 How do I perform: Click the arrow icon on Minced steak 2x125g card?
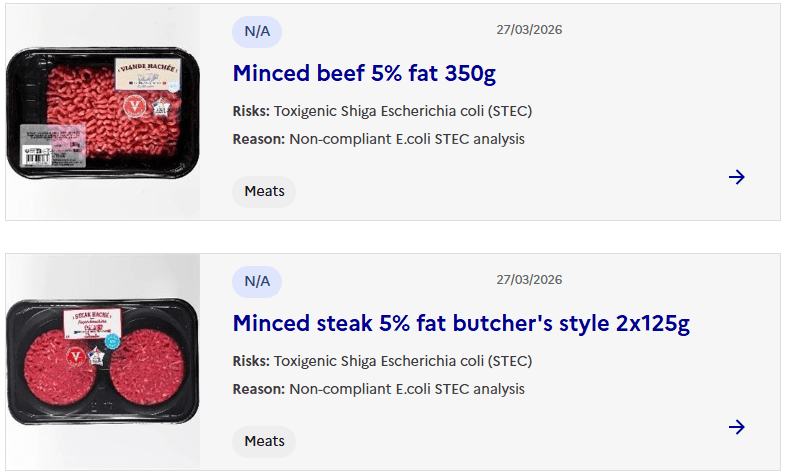tap(737, 427)
